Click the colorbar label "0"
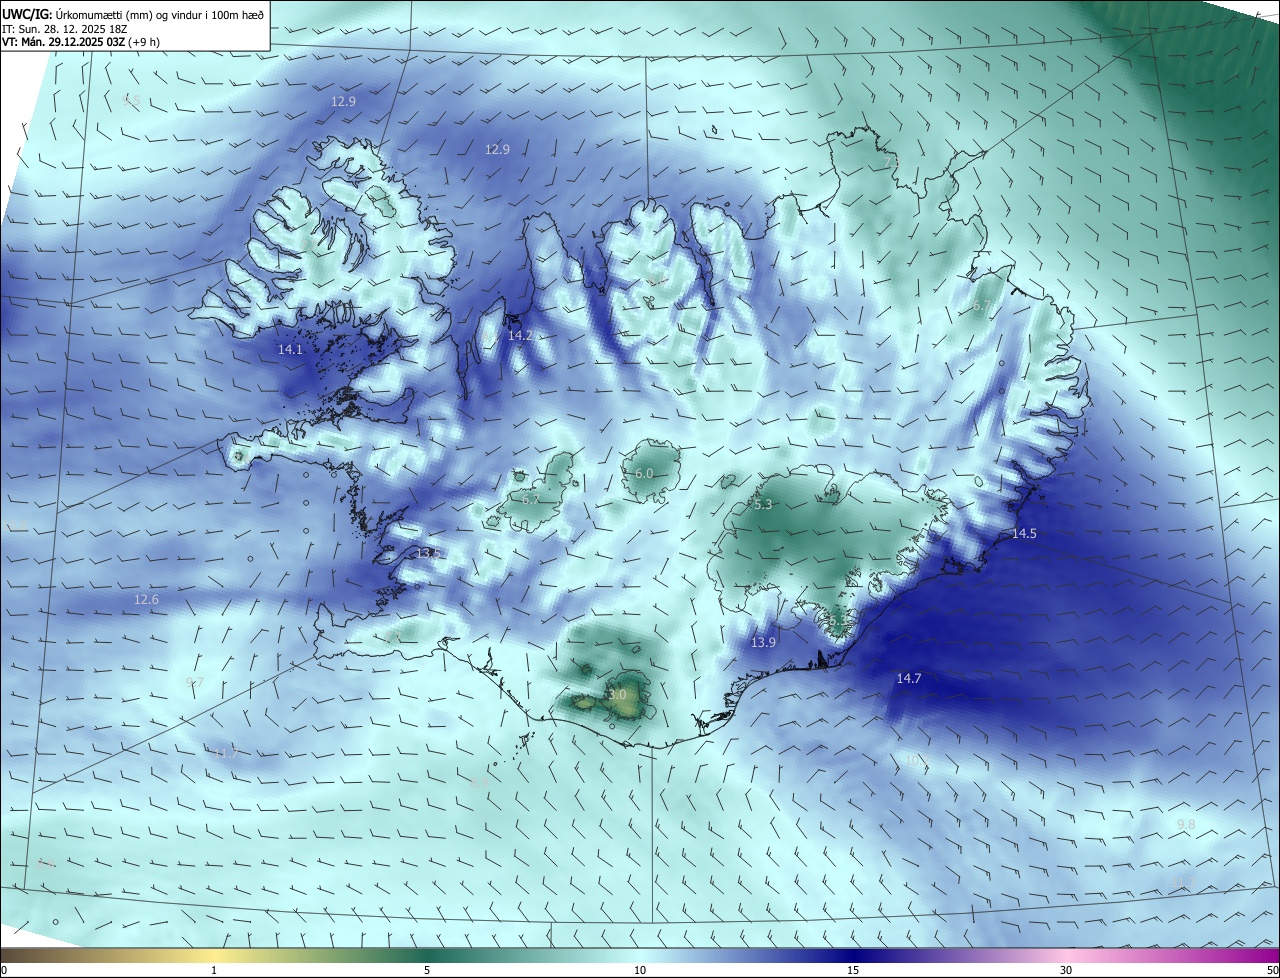Screen dimensions: 1280x978 click(4, 970)
